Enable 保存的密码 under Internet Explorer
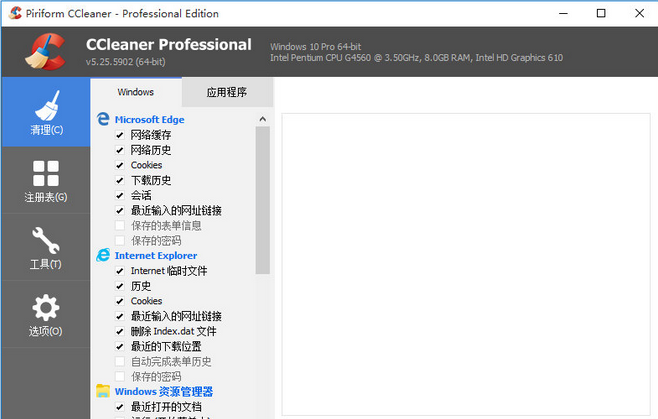The width and height of the screenshot is (658, 419). 120,377
